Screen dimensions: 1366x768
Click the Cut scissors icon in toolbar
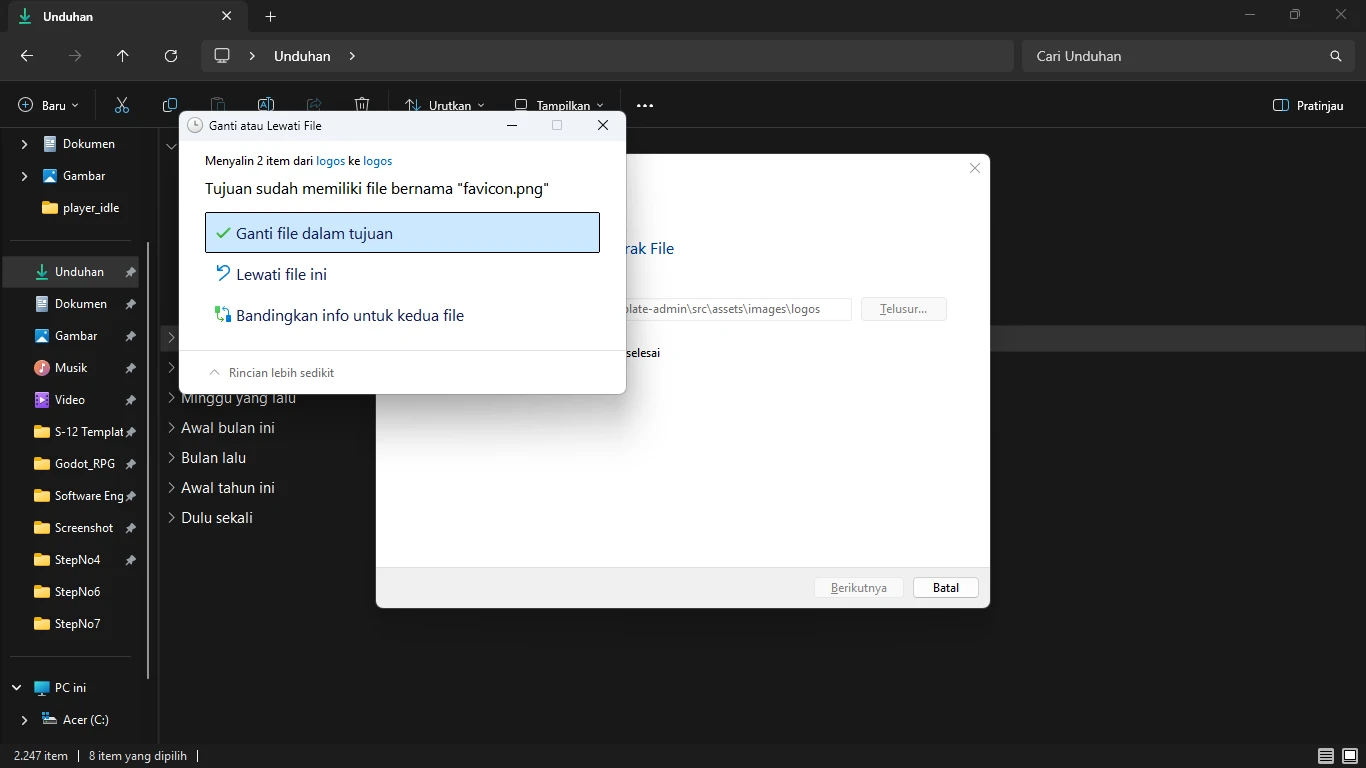tap(122, 105)
